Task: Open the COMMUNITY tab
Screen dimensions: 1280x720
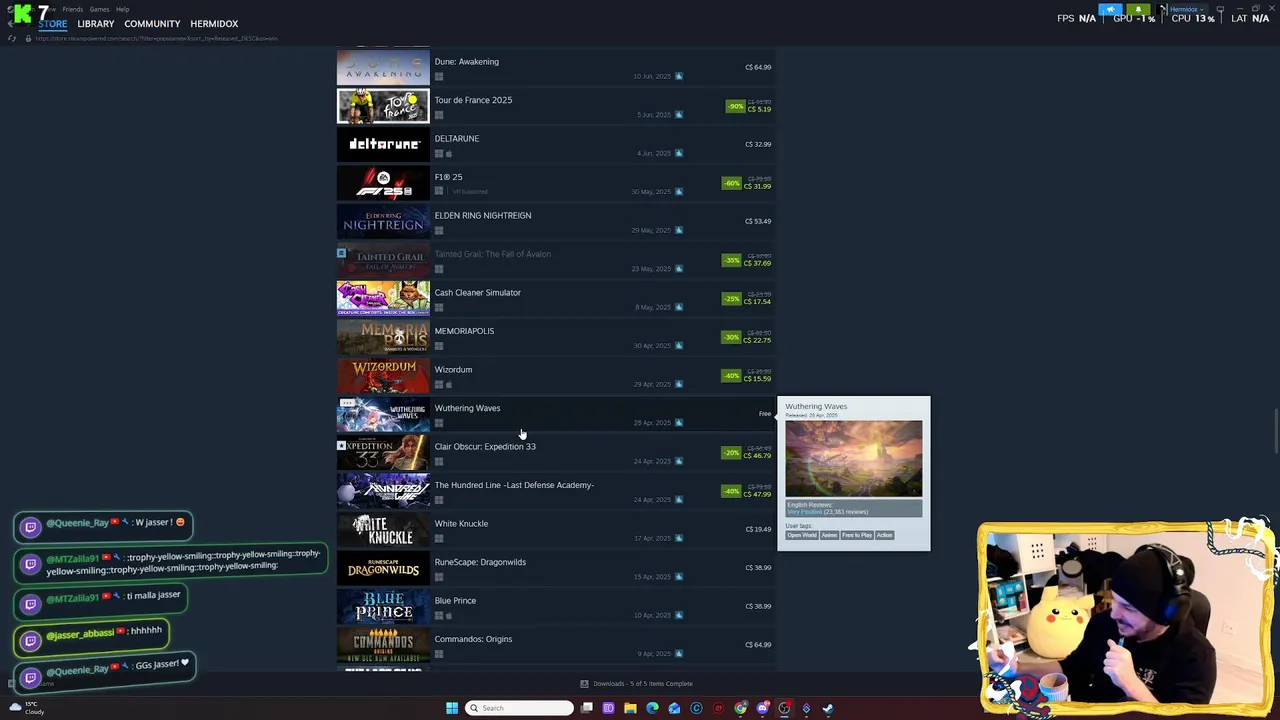Action: coord(152,24)
